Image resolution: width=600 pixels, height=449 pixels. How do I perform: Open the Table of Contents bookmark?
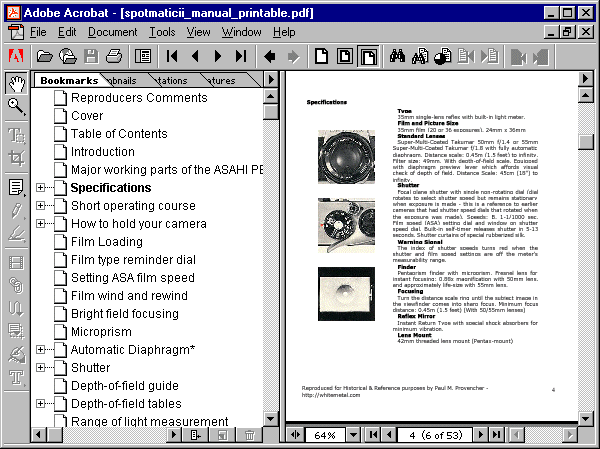119,134
